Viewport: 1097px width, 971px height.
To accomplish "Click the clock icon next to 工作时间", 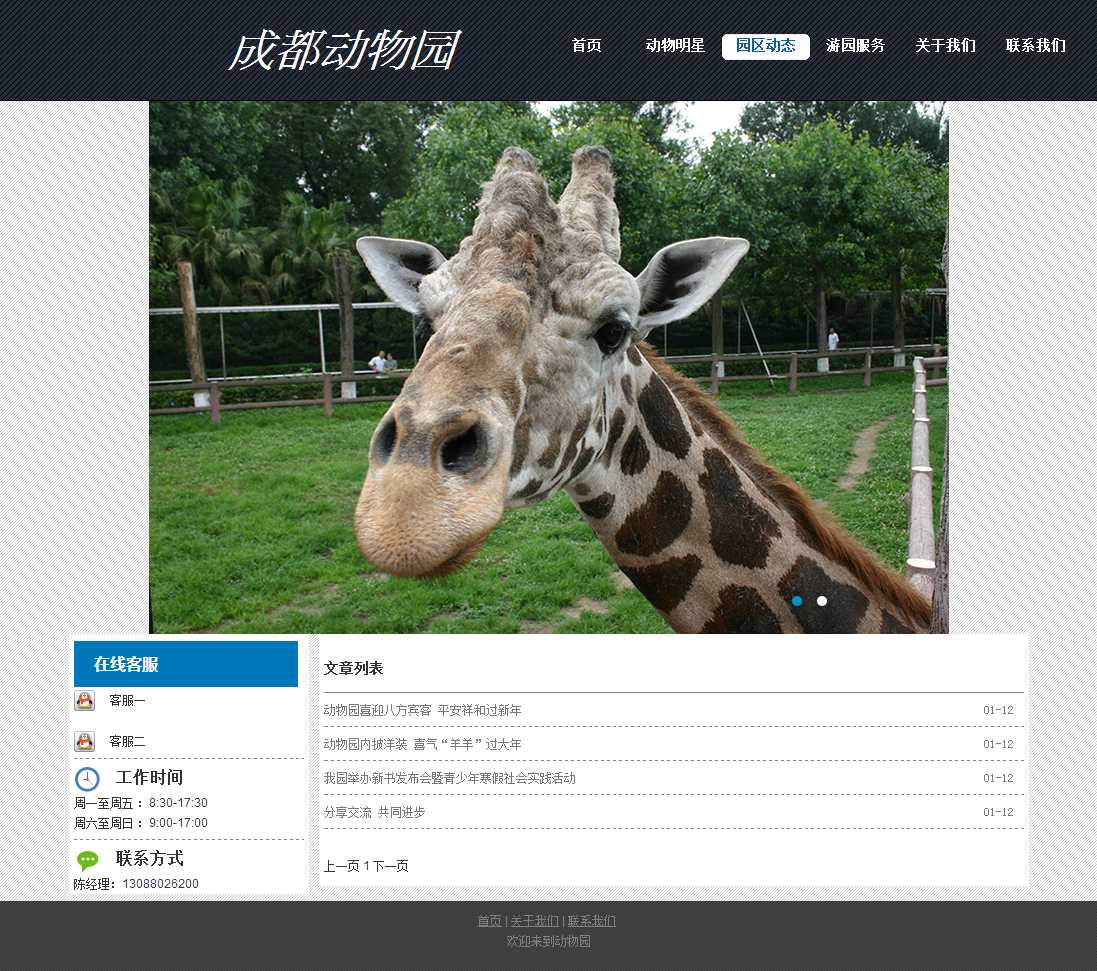I will tap(87, 778).
